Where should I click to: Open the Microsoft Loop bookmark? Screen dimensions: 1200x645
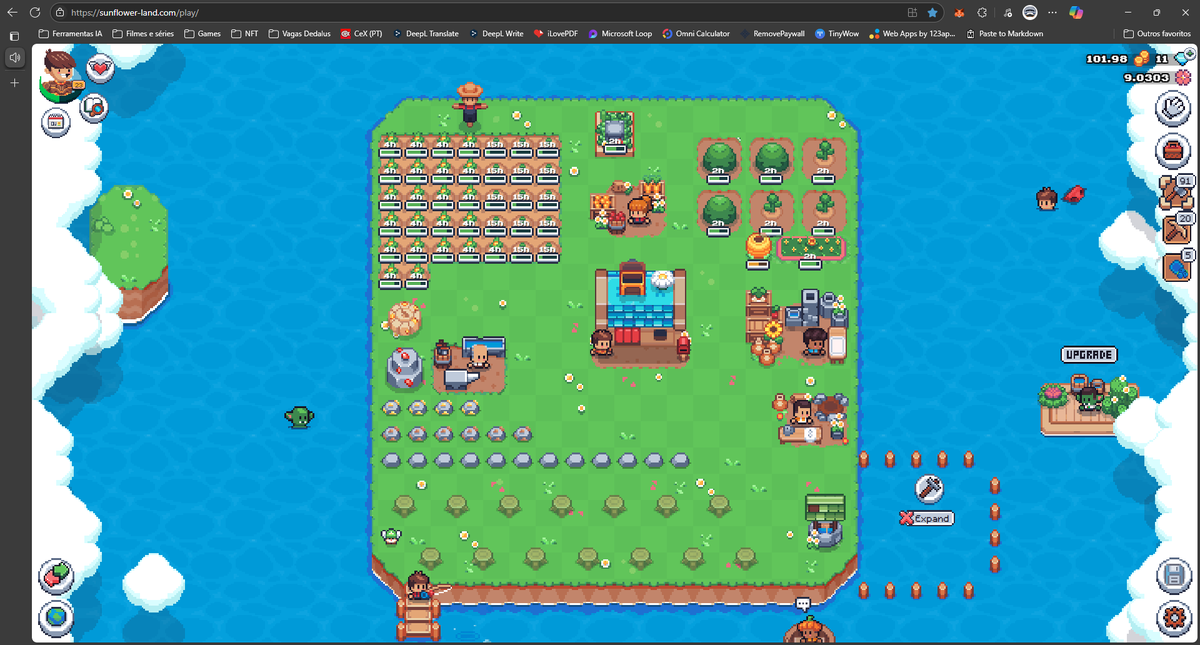(620, 33)
